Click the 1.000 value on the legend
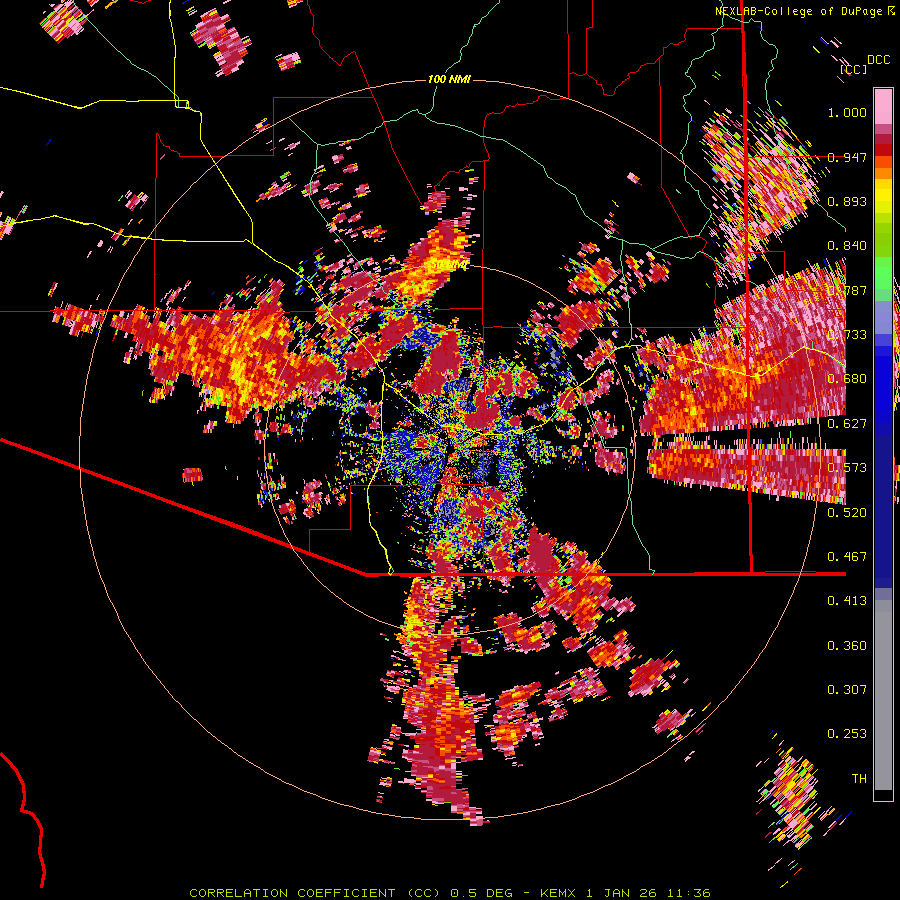Image resolution: width=900 pixels, height=900 pixels. [847, 112]
